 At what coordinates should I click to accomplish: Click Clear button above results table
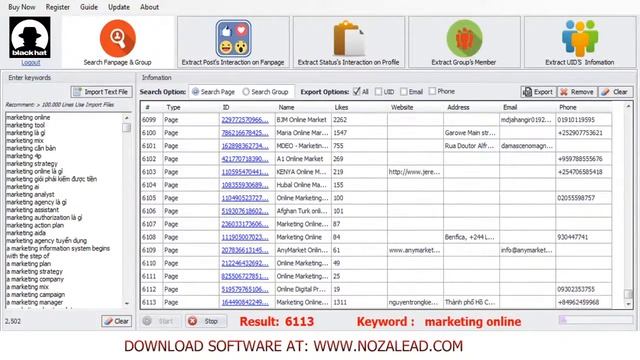tap(616, 92)
